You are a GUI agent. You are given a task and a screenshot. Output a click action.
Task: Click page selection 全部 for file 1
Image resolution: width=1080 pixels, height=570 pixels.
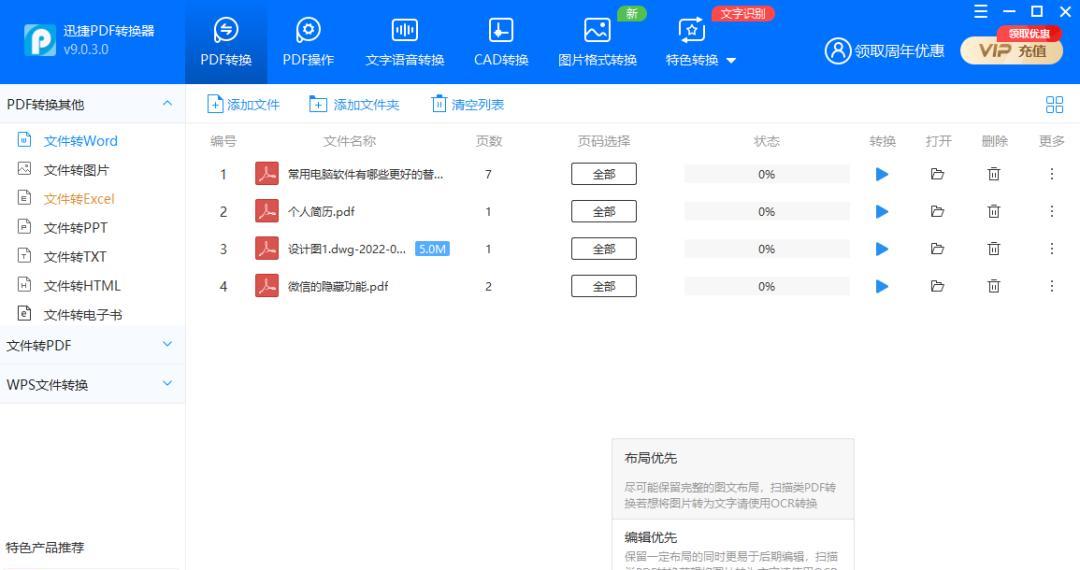point(603,174)
